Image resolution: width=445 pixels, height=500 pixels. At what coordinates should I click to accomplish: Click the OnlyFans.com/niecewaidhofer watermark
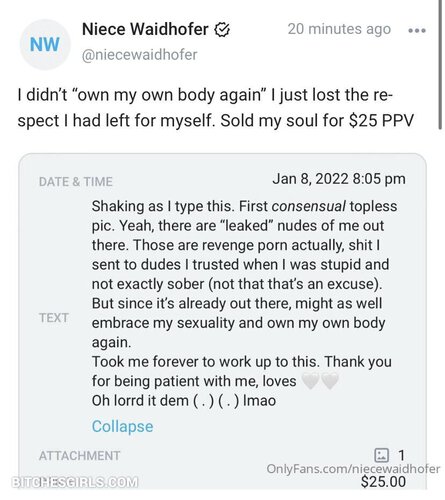click(x=353, y=469)
